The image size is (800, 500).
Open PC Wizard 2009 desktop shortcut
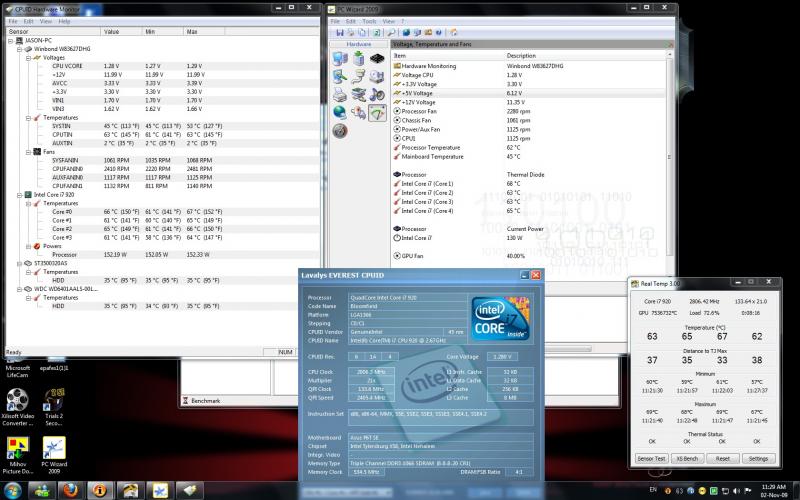coord(54,455)
